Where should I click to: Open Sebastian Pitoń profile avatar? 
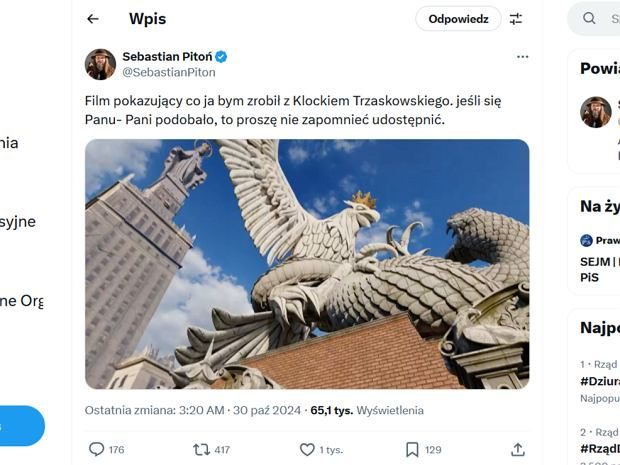(100, 64)
